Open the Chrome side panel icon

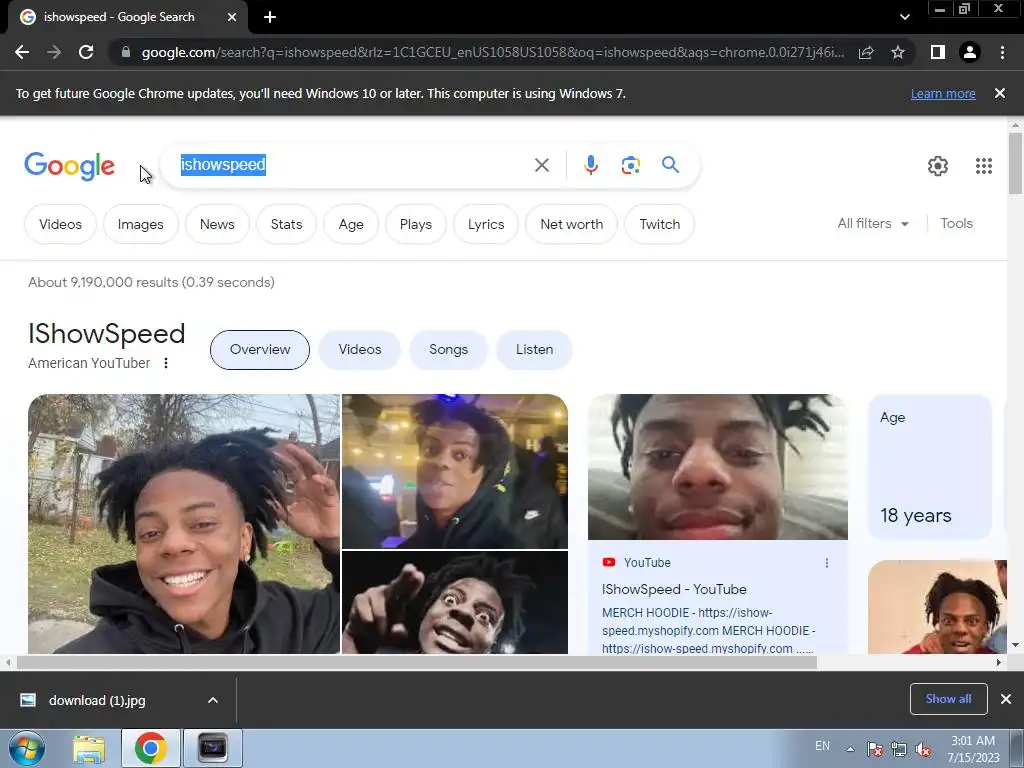[x=938, y=52]
